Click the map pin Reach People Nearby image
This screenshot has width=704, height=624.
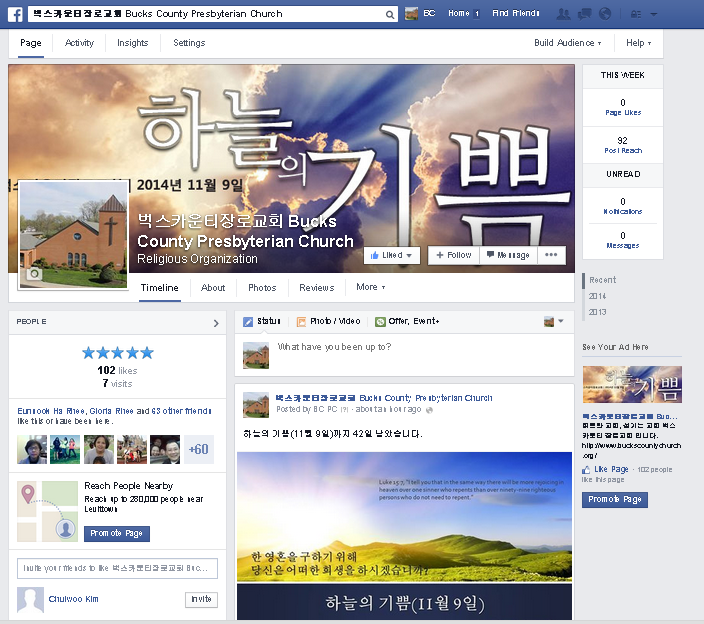48,511
